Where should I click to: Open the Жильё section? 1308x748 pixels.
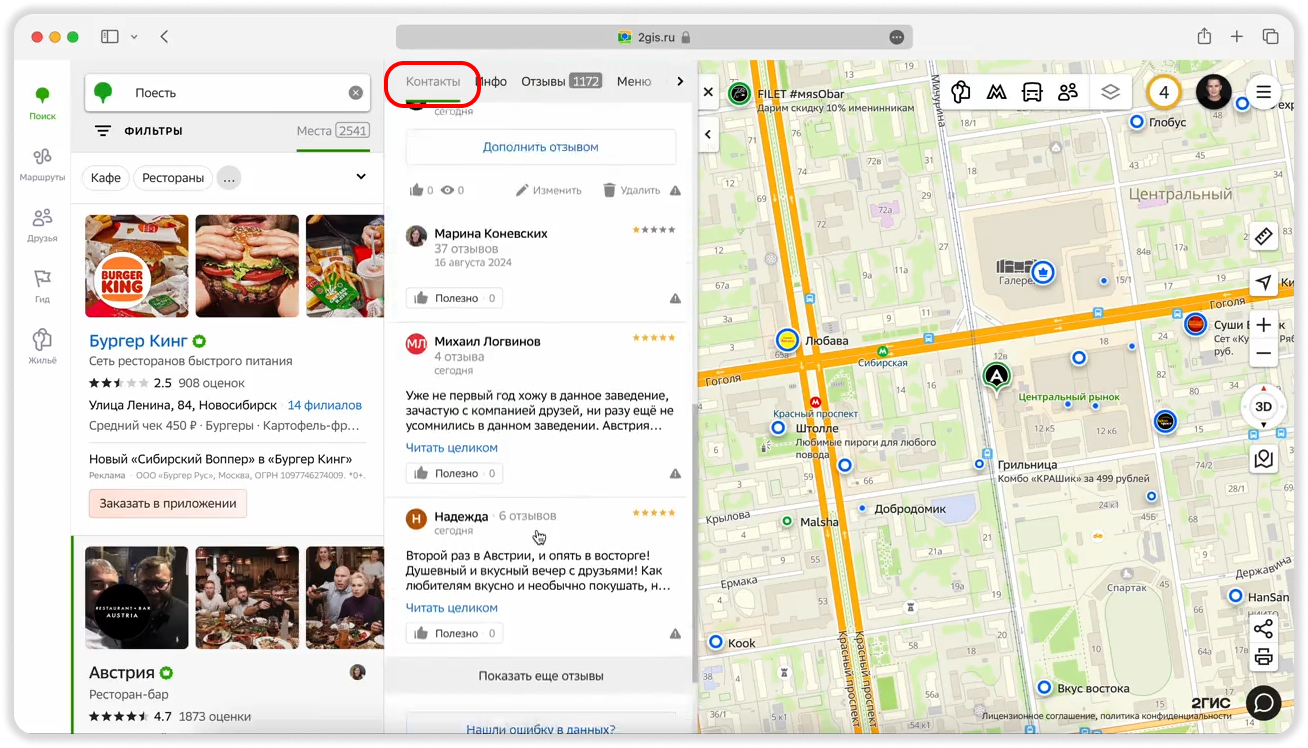42,347
